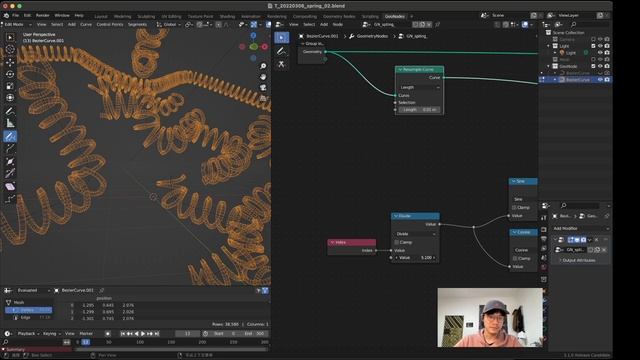Select the Move tool in viewport toolbar
This screenshot has width=640, height=360.
(x=10, y=62)
